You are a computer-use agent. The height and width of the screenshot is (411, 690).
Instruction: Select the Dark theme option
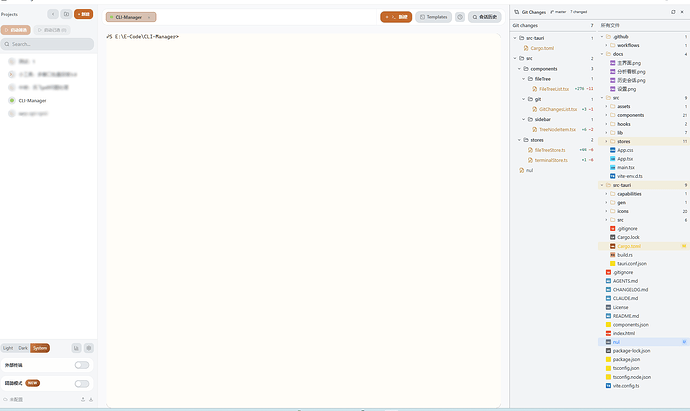(x=23, y=348)
